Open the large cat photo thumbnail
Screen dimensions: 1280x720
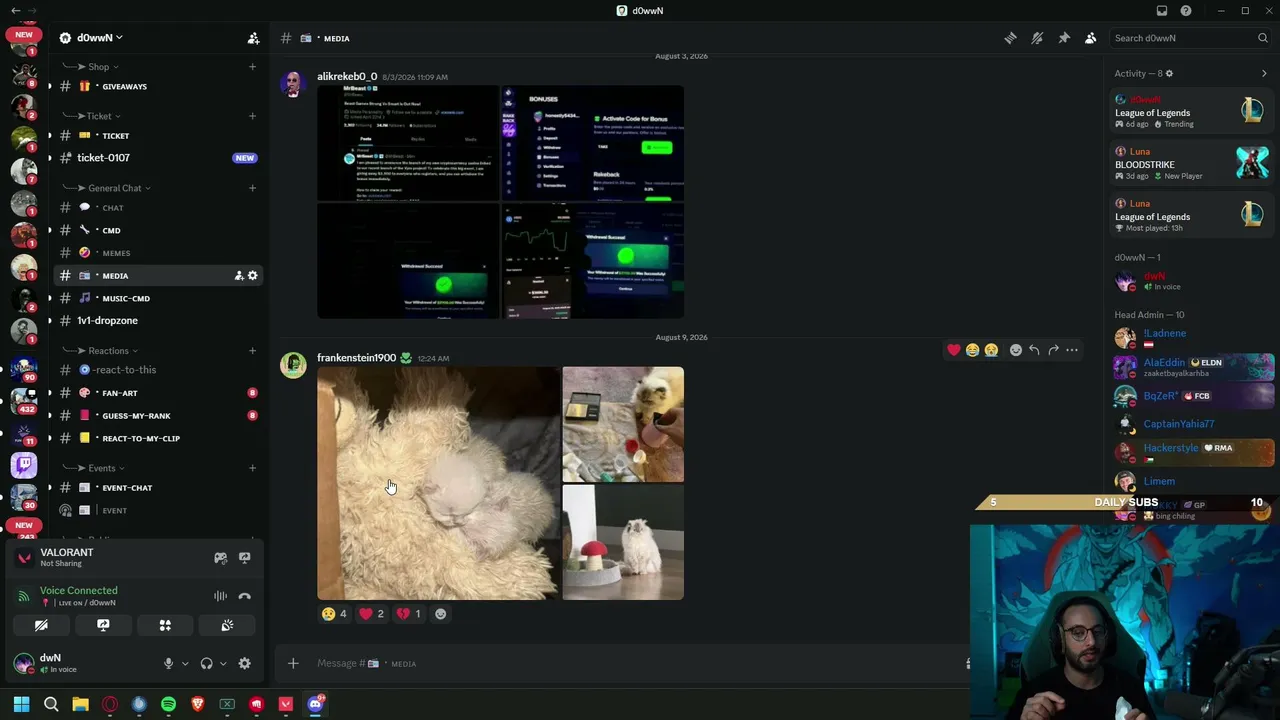pyautogui.click(x=438, y=484)
